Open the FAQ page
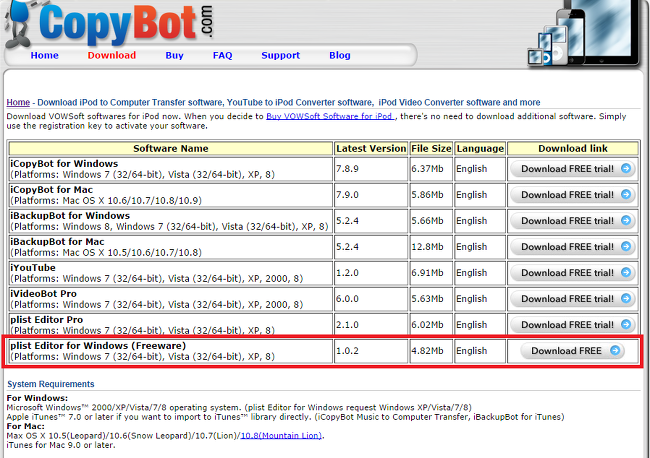The image size is (650, 458). [x=223, y=55]
